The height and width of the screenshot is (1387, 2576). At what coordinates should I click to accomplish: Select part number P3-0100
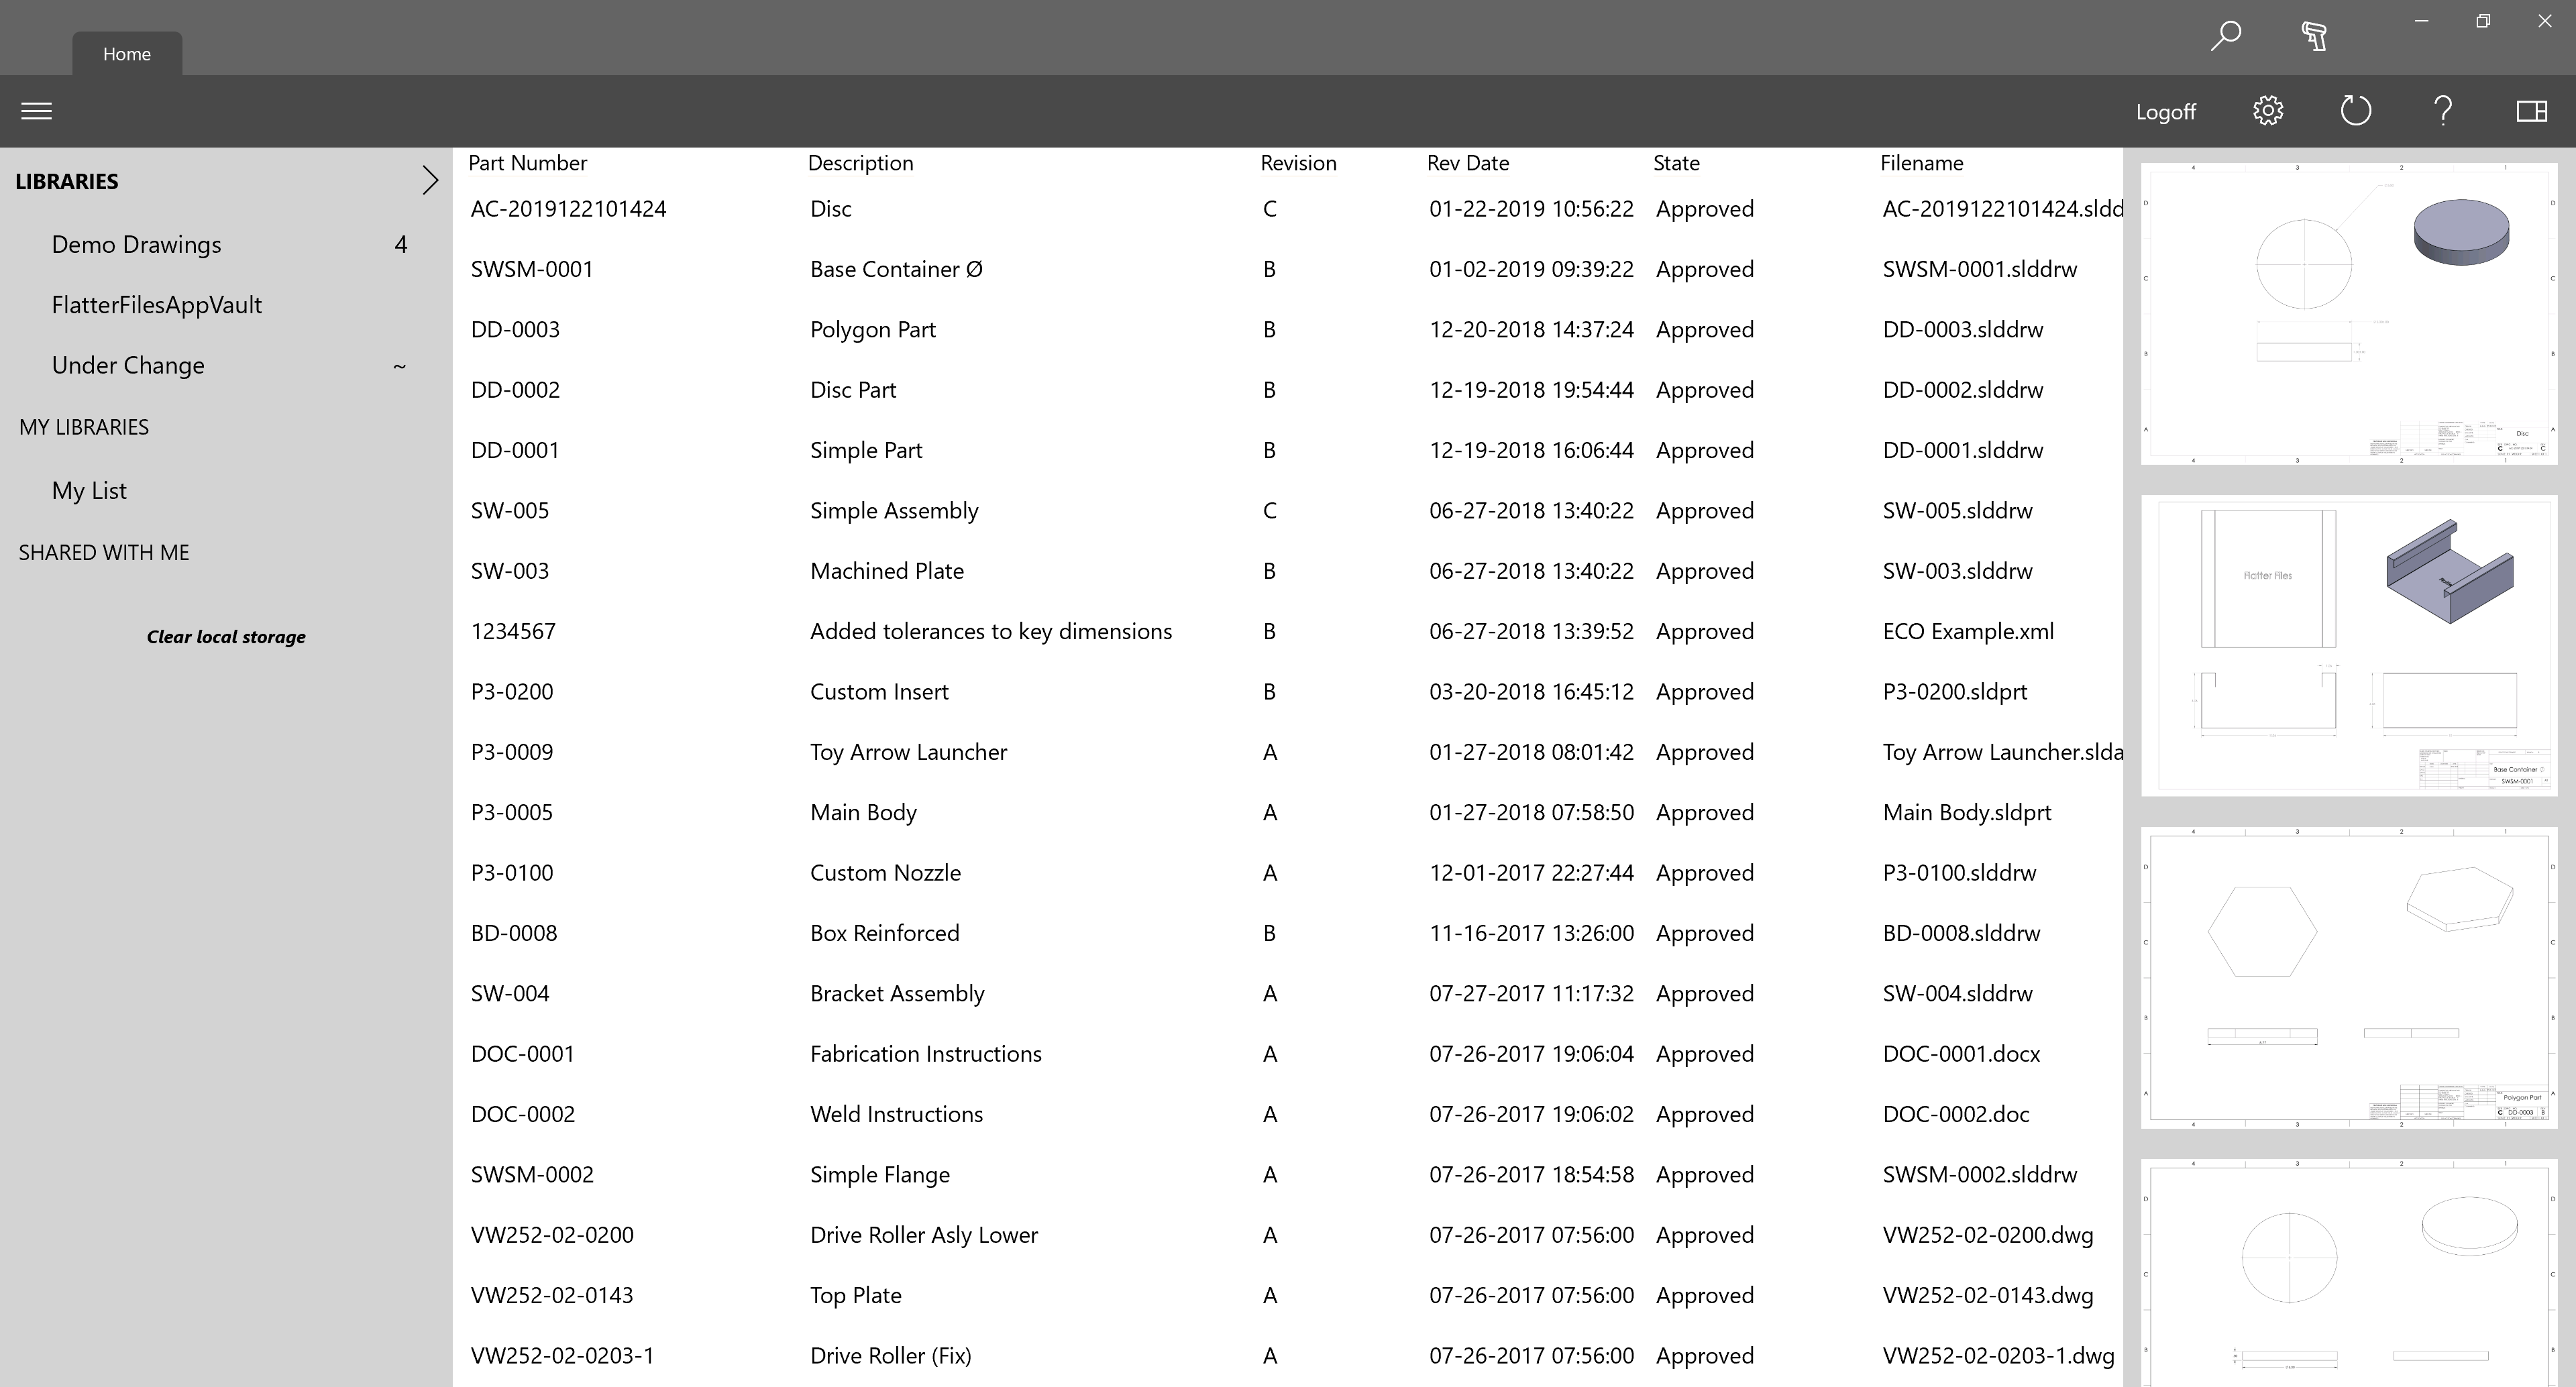click(x=512, y=873)
